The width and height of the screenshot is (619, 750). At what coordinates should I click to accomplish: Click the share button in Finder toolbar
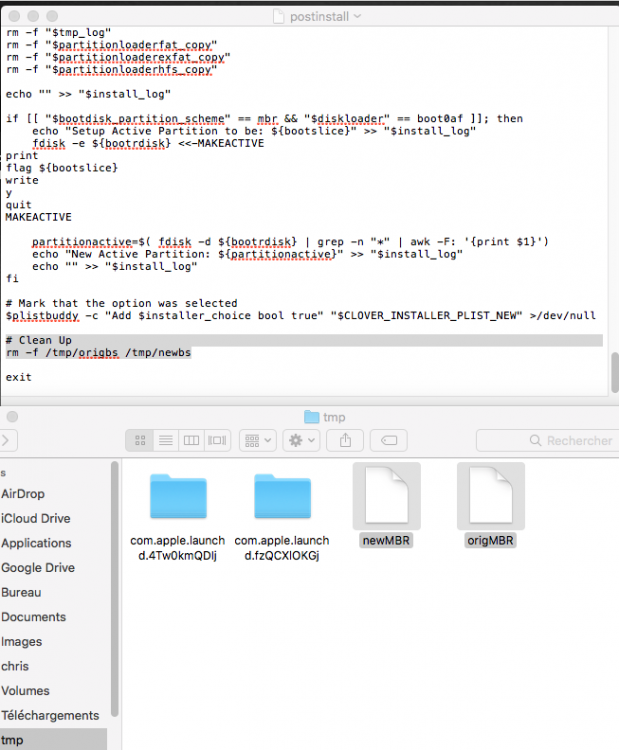click(x=345, y=440)
